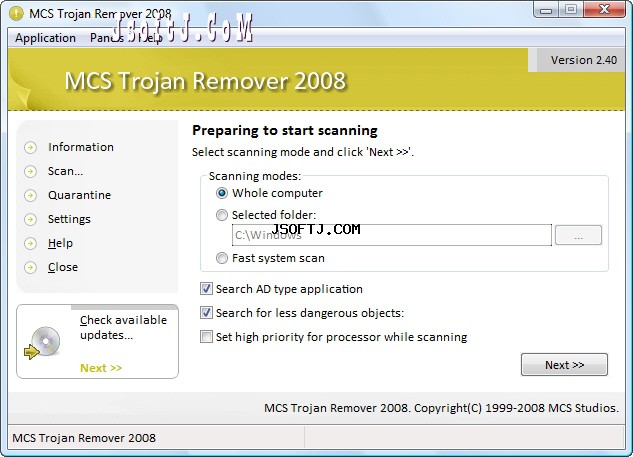The width and height of the screenshot is (633, 457).
Task: Click the status bar MCS Trojan Remover 2008 text
Action: point(84,438)
